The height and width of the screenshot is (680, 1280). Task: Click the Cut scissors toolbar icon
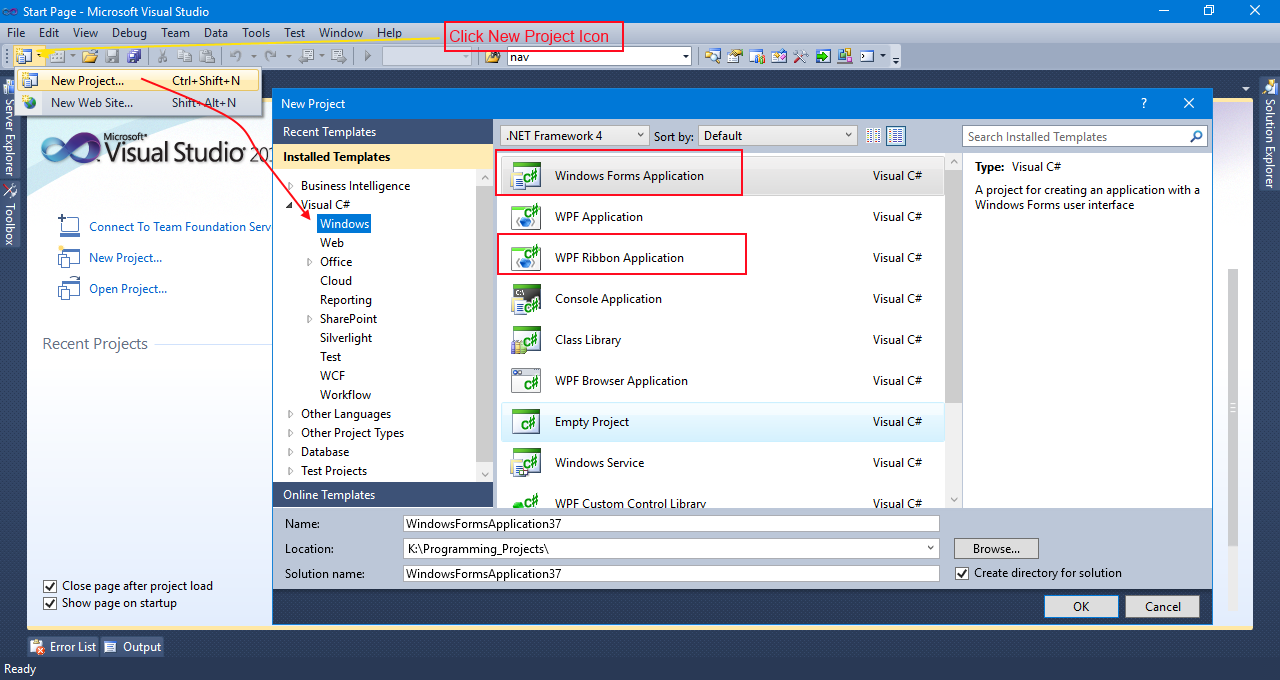click(x=163, y=56)
